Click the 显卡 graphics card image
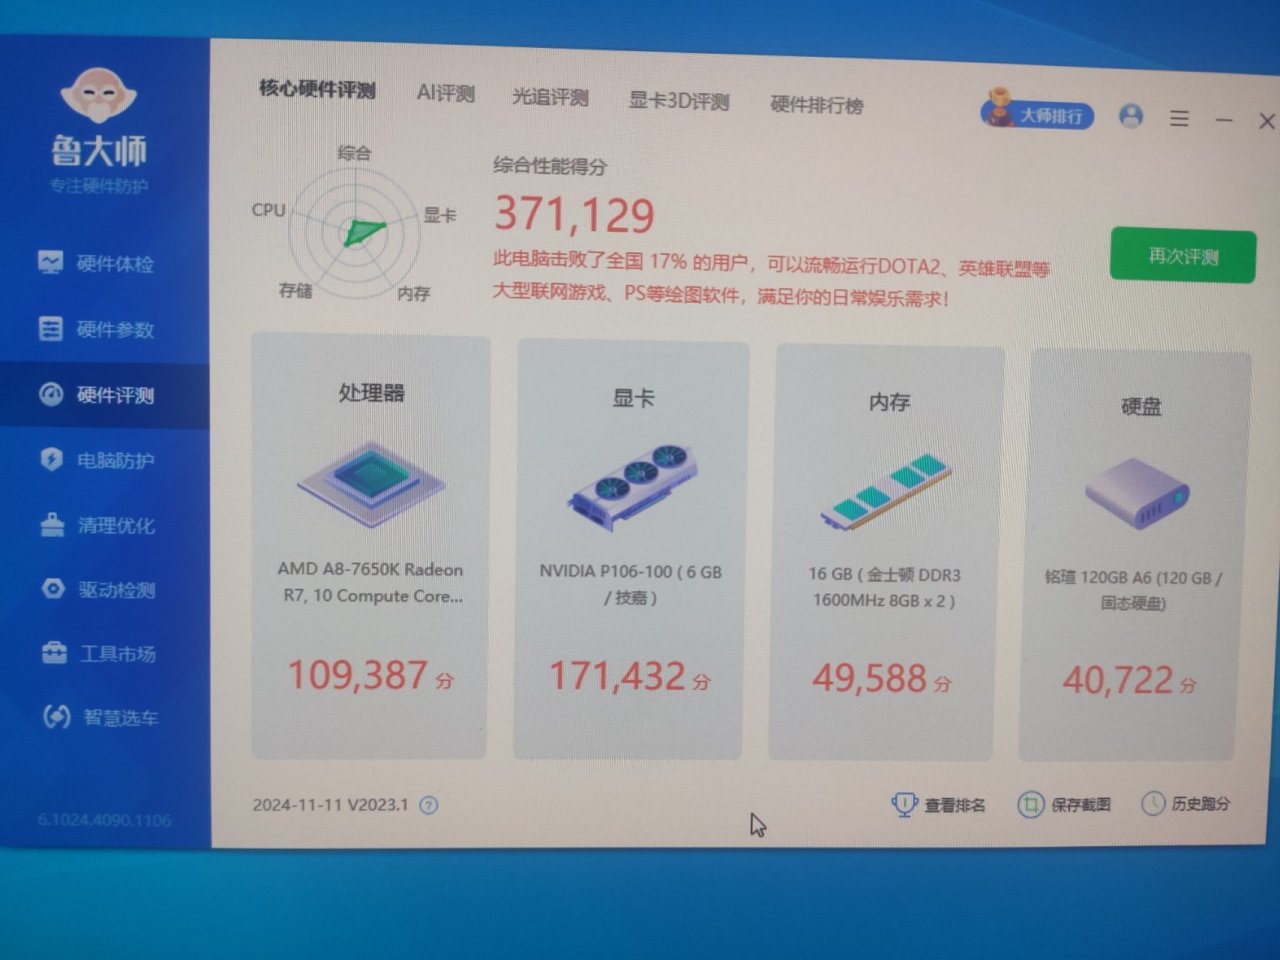The image size is (1280, 960). [x=632, y=486]
